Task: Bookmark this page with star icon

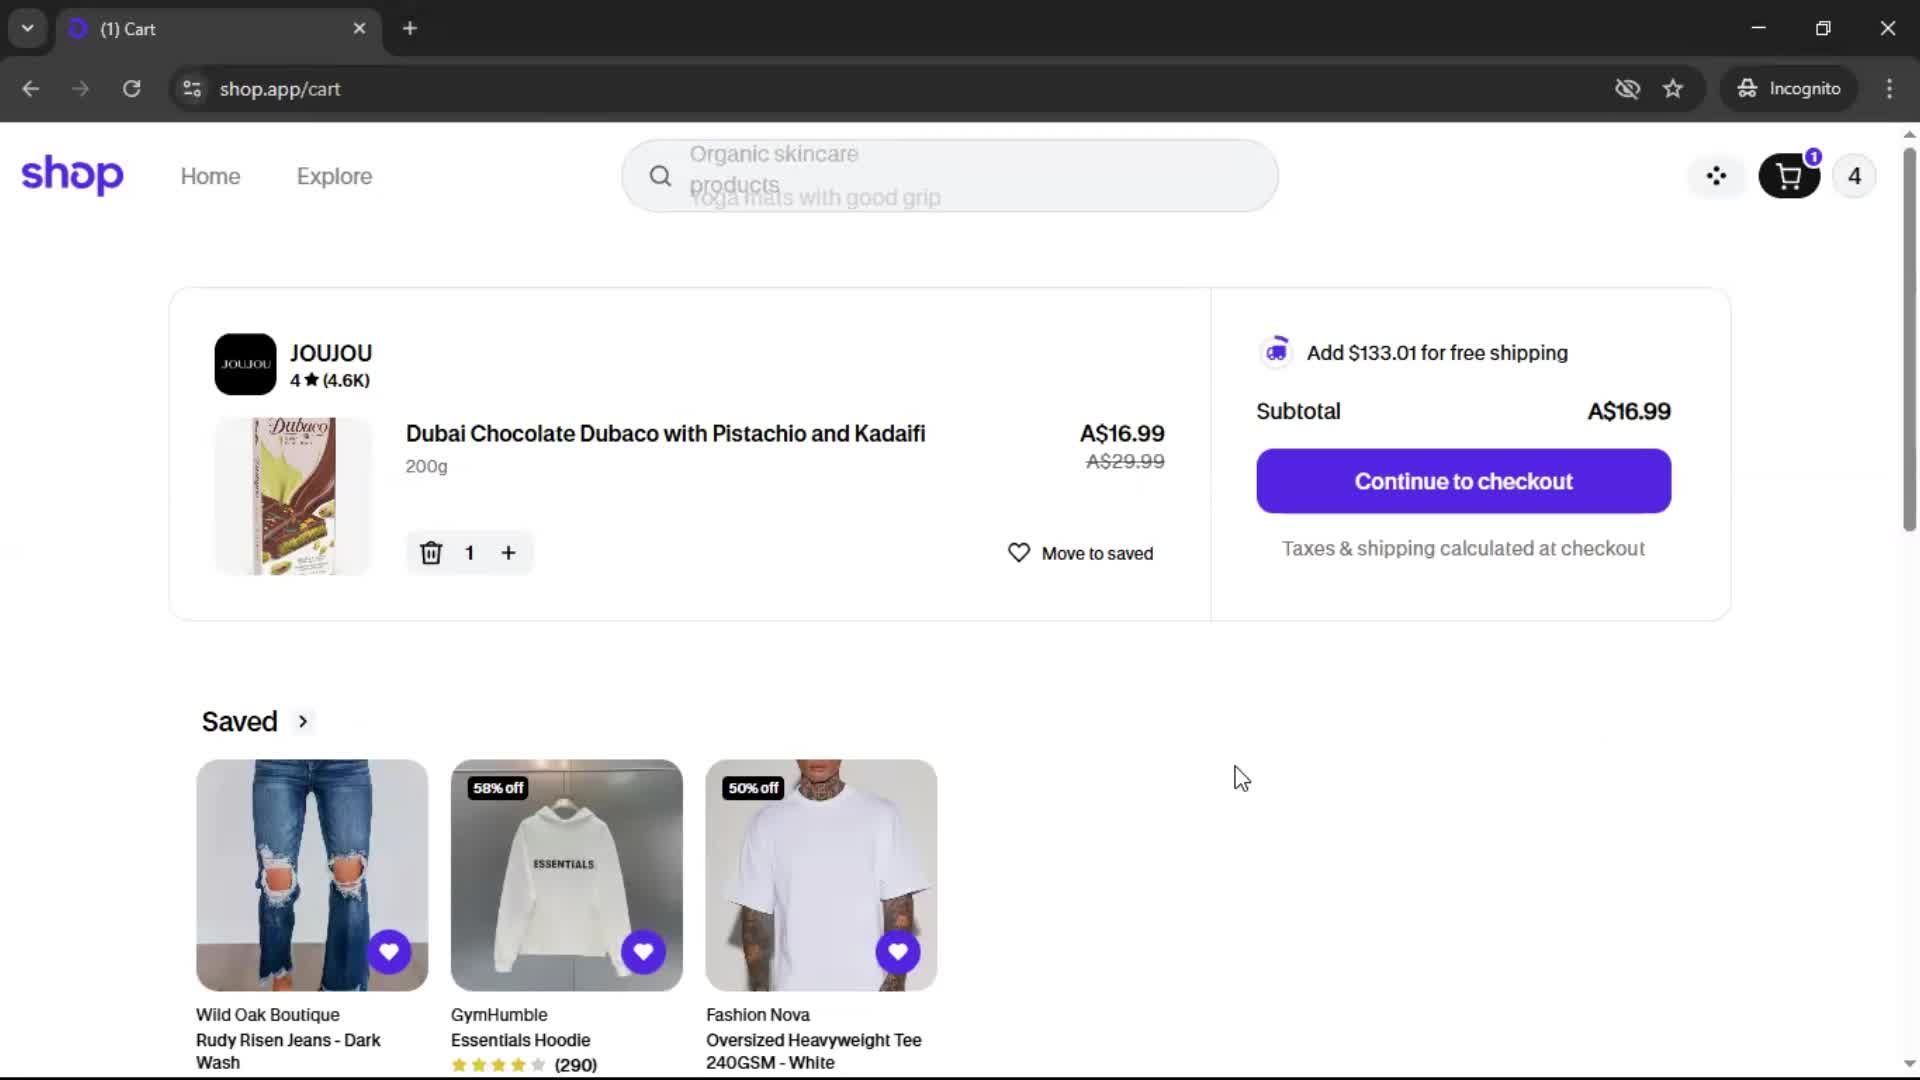Action: [x=1673, y=89]
